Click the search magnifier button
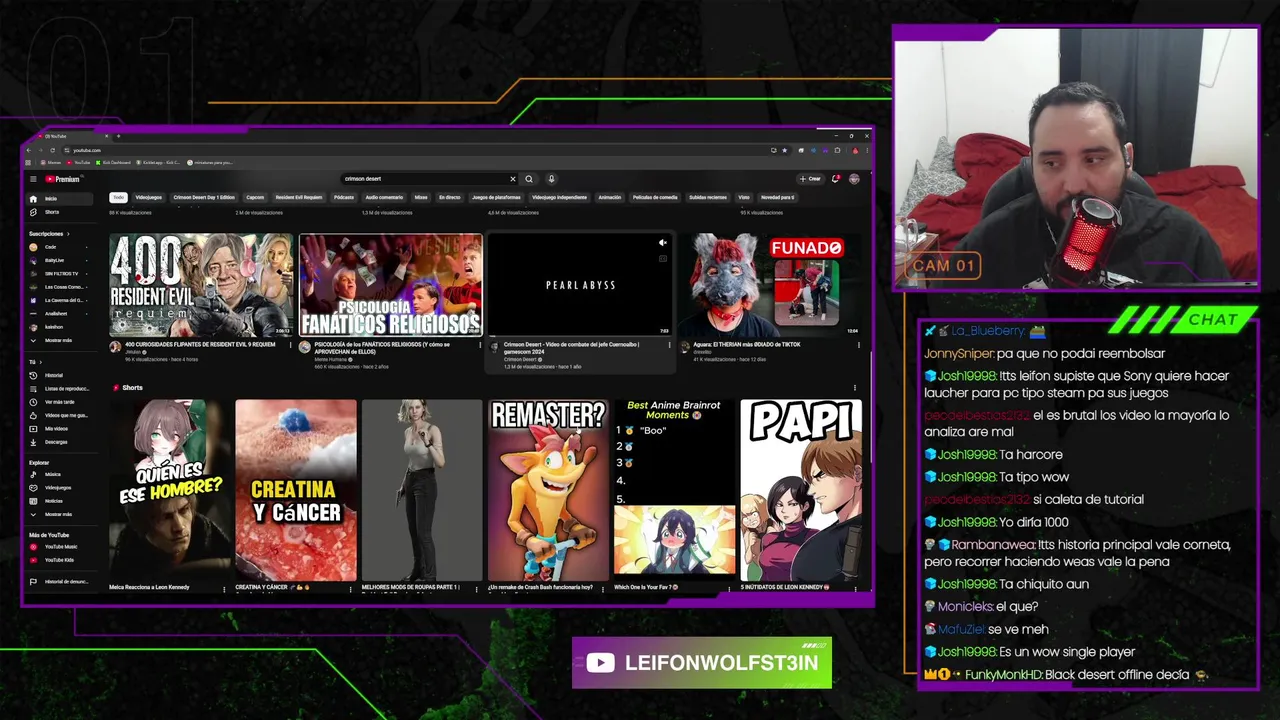 click(x=529, y=179)
